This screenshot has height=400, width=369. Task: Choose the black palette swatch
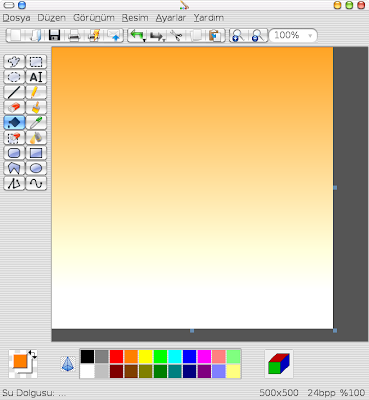[87, 356]
